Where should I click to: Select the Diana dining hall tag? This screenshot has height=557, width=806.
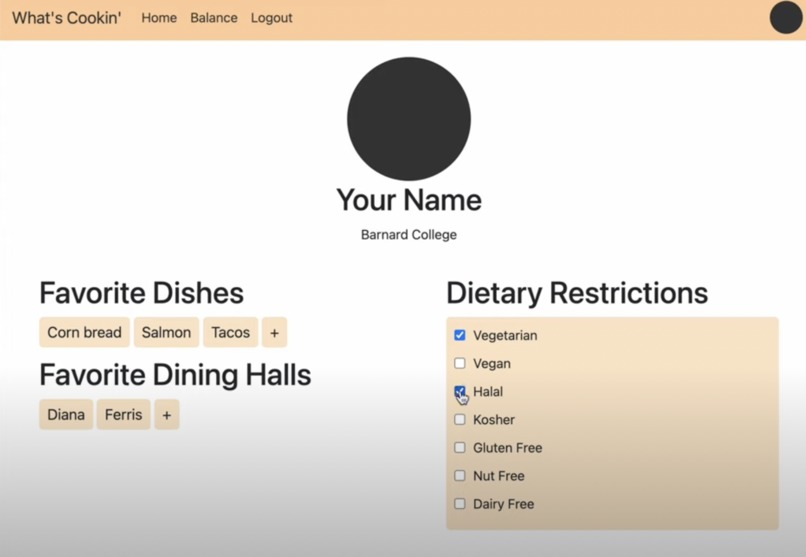point(66,415)
